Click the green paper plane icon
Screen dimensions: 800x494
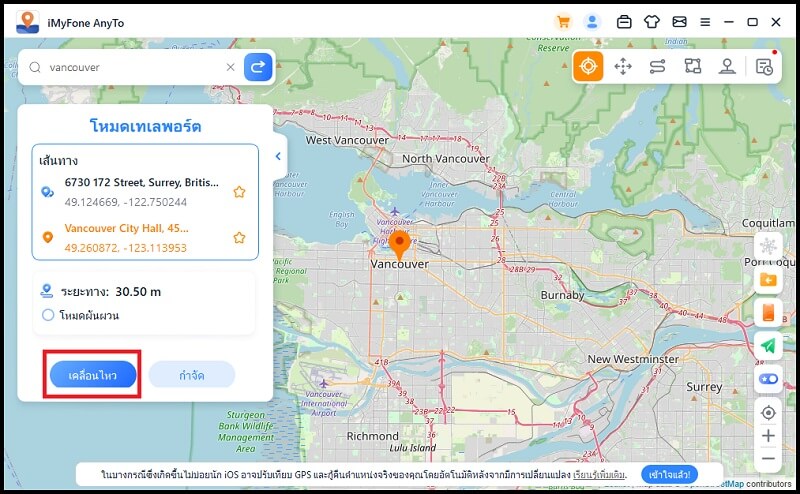point(768,345)
